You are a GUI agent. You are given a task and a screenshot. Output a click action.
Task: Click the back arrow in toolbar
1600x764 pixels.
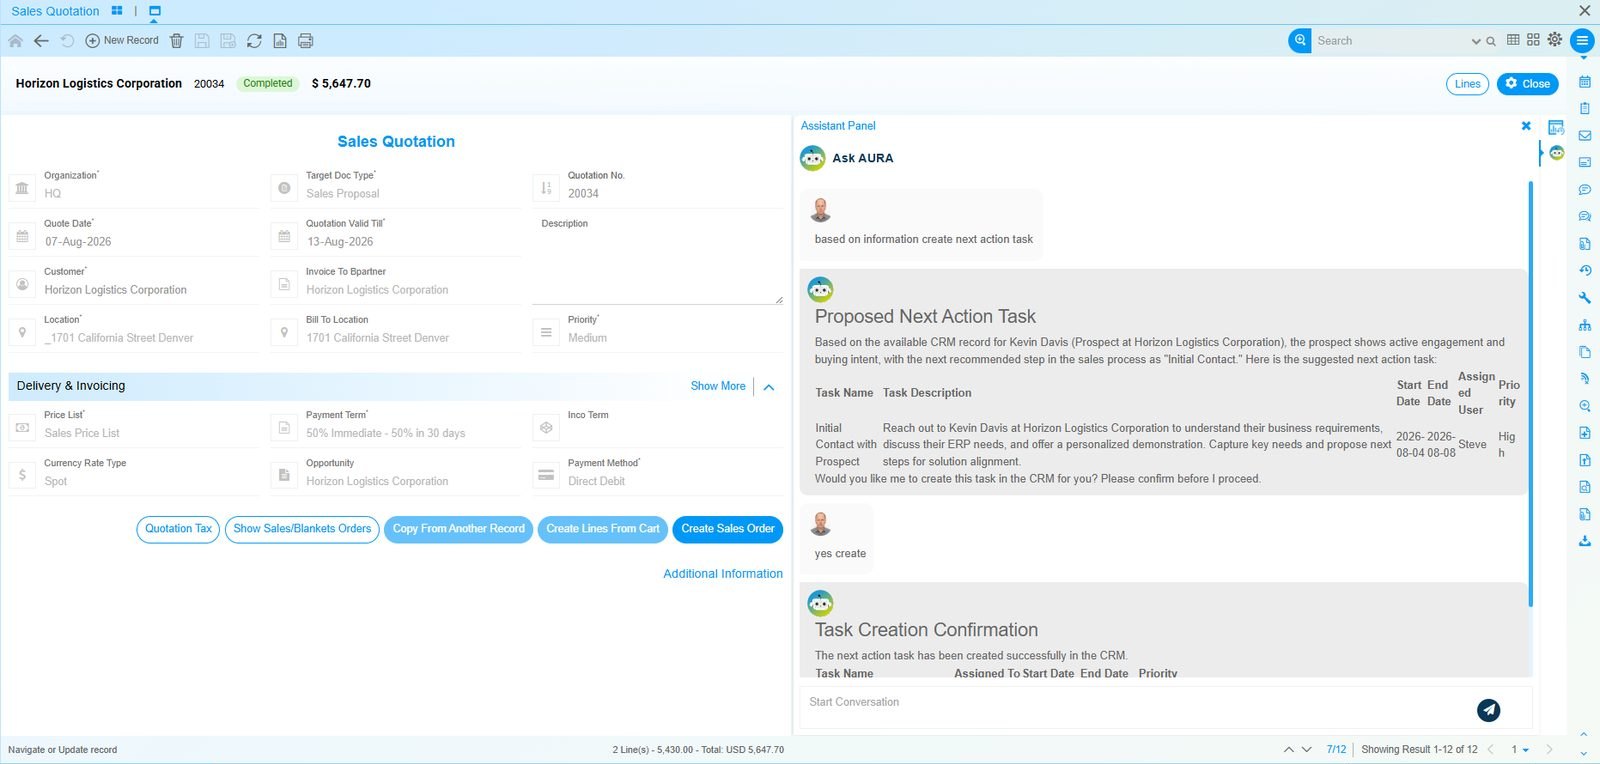click(x=41, y=41)
